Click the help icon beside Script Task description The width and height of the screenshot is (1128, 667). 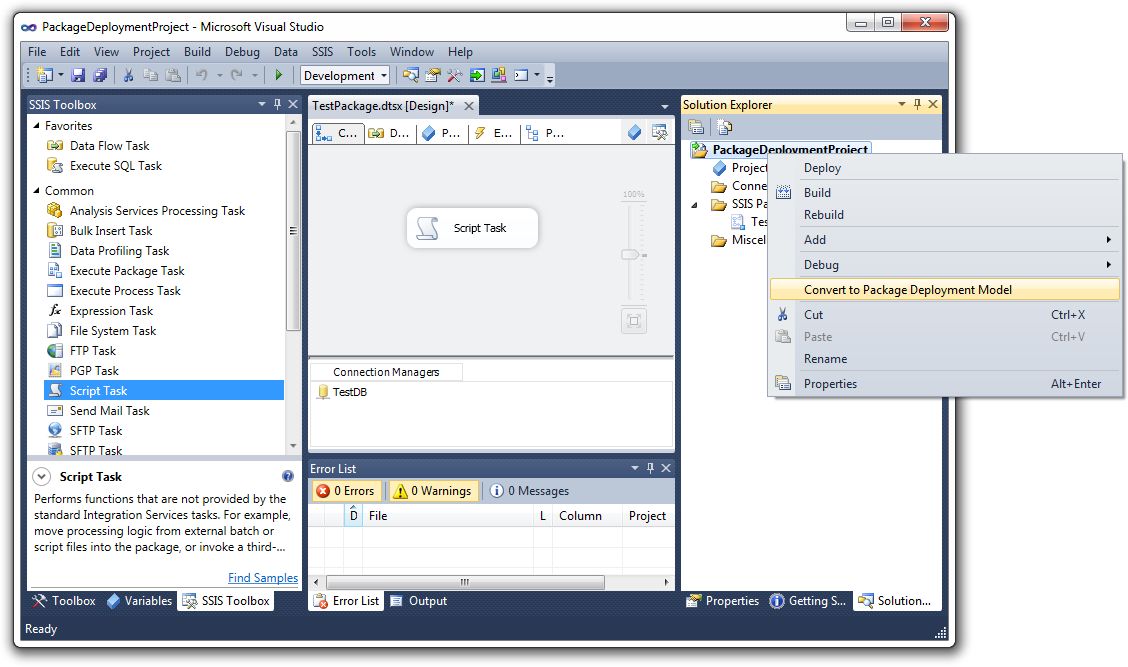coord(288,476)
